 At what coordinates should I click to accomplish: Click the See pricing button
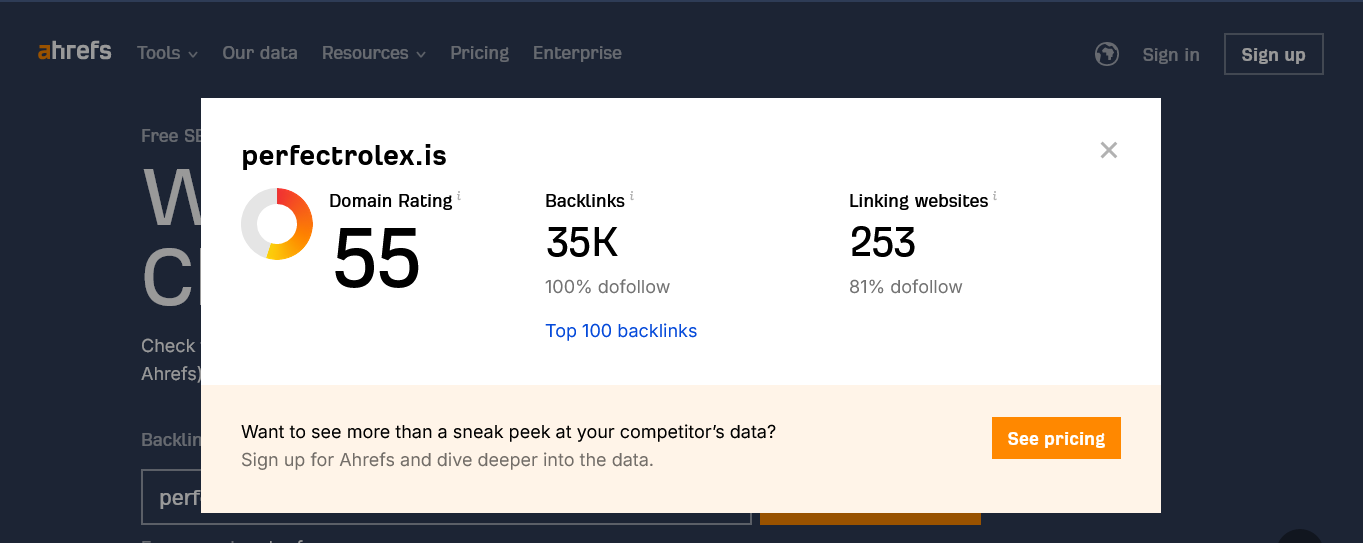point(1056,438)
